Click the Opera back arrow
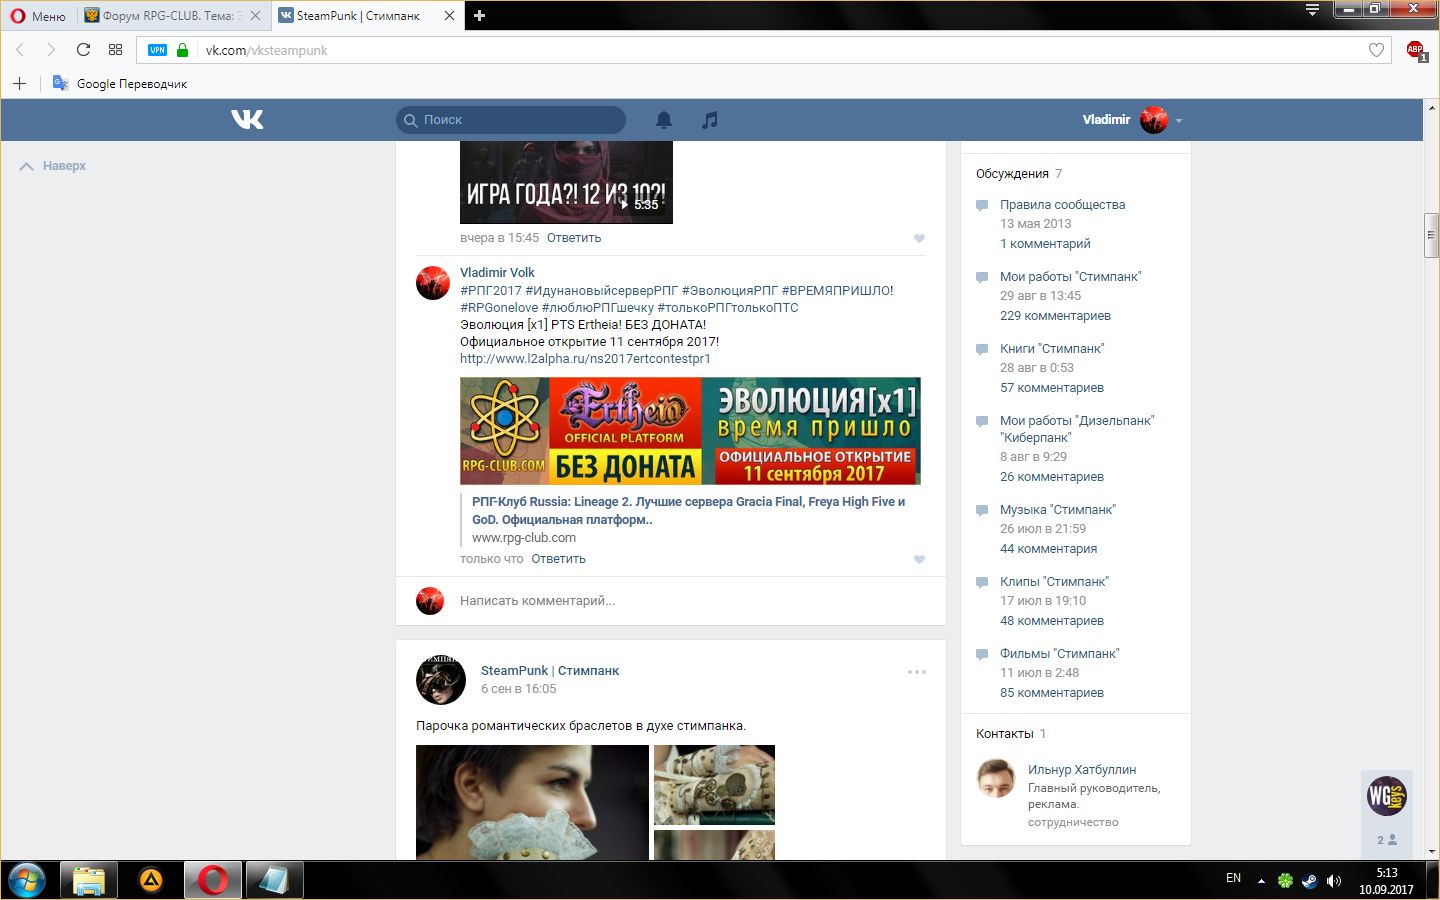 point(19,50)
